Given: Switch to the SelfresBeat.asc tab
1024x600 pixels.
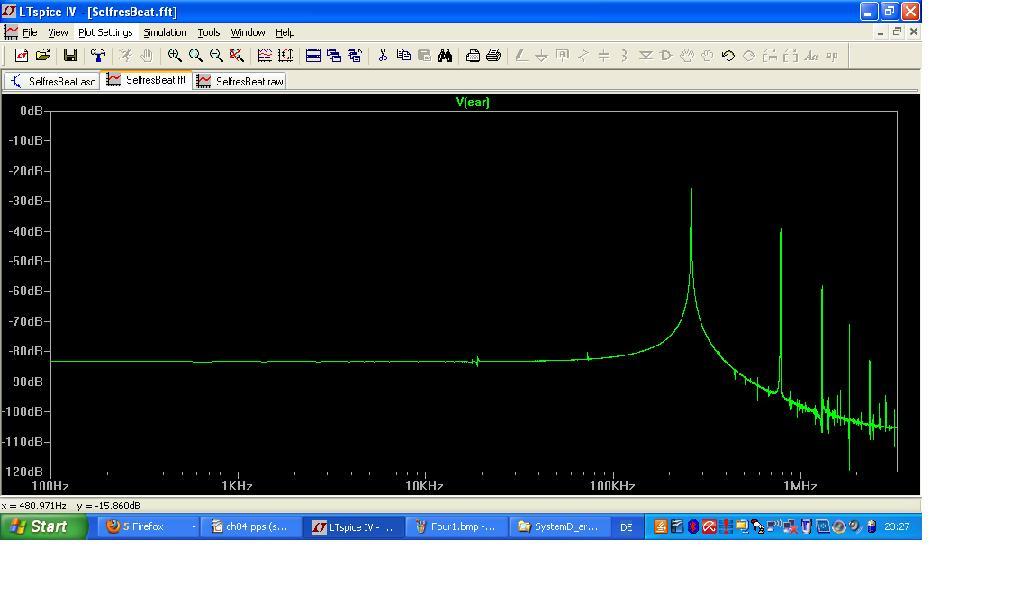Looking at the screenshot, I should [x=52, y=81].
